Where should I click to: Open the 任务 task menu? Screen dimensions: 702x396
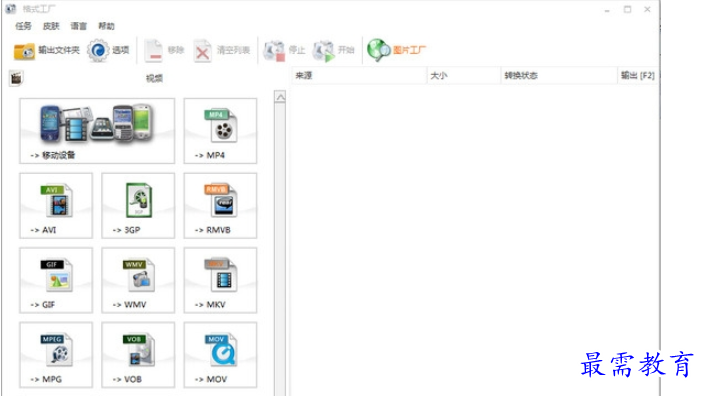point(23,26)
